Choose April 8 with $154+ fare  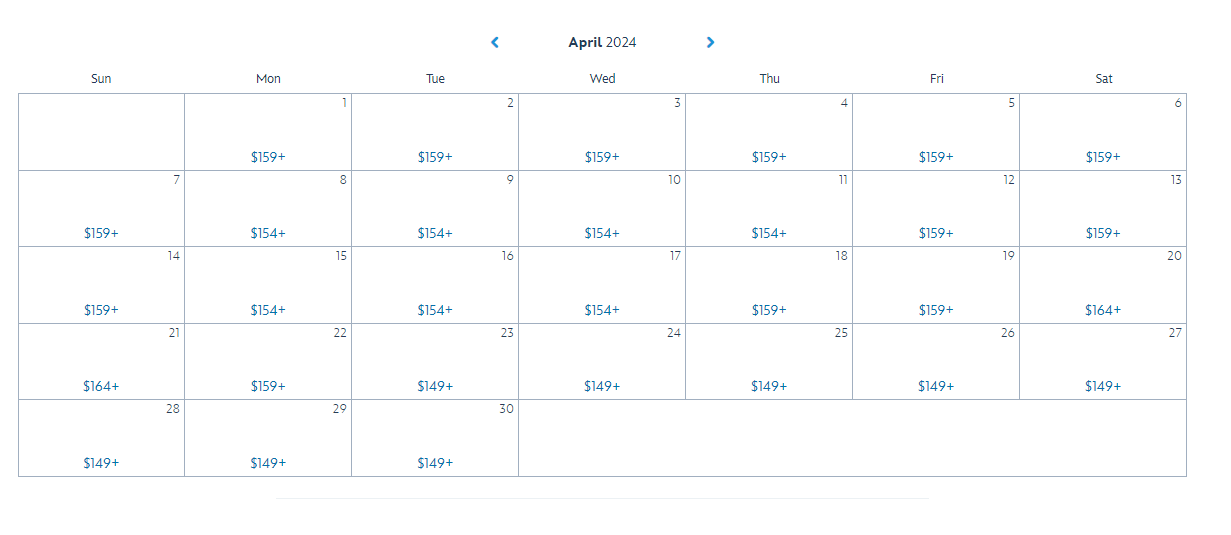click(268, 209)
